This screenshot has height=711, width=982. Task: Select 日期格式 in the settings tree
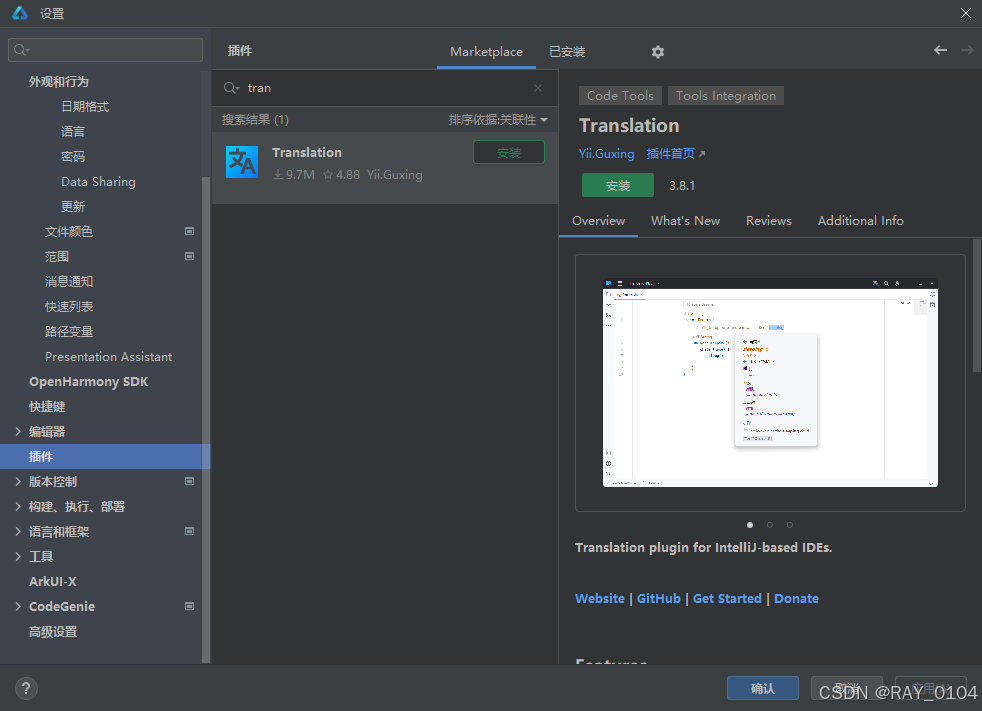(85, 106)
